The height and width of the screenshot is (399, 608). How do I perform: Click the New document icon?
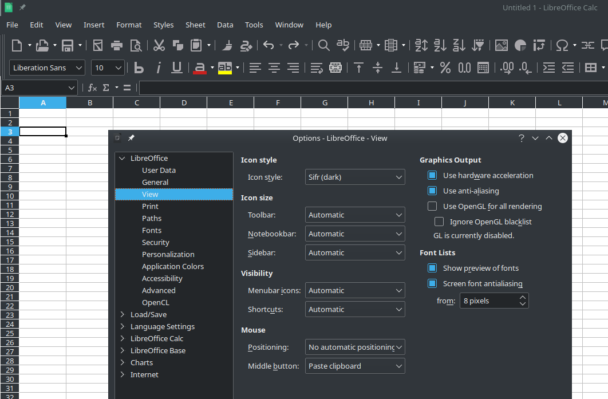[17, 46]
